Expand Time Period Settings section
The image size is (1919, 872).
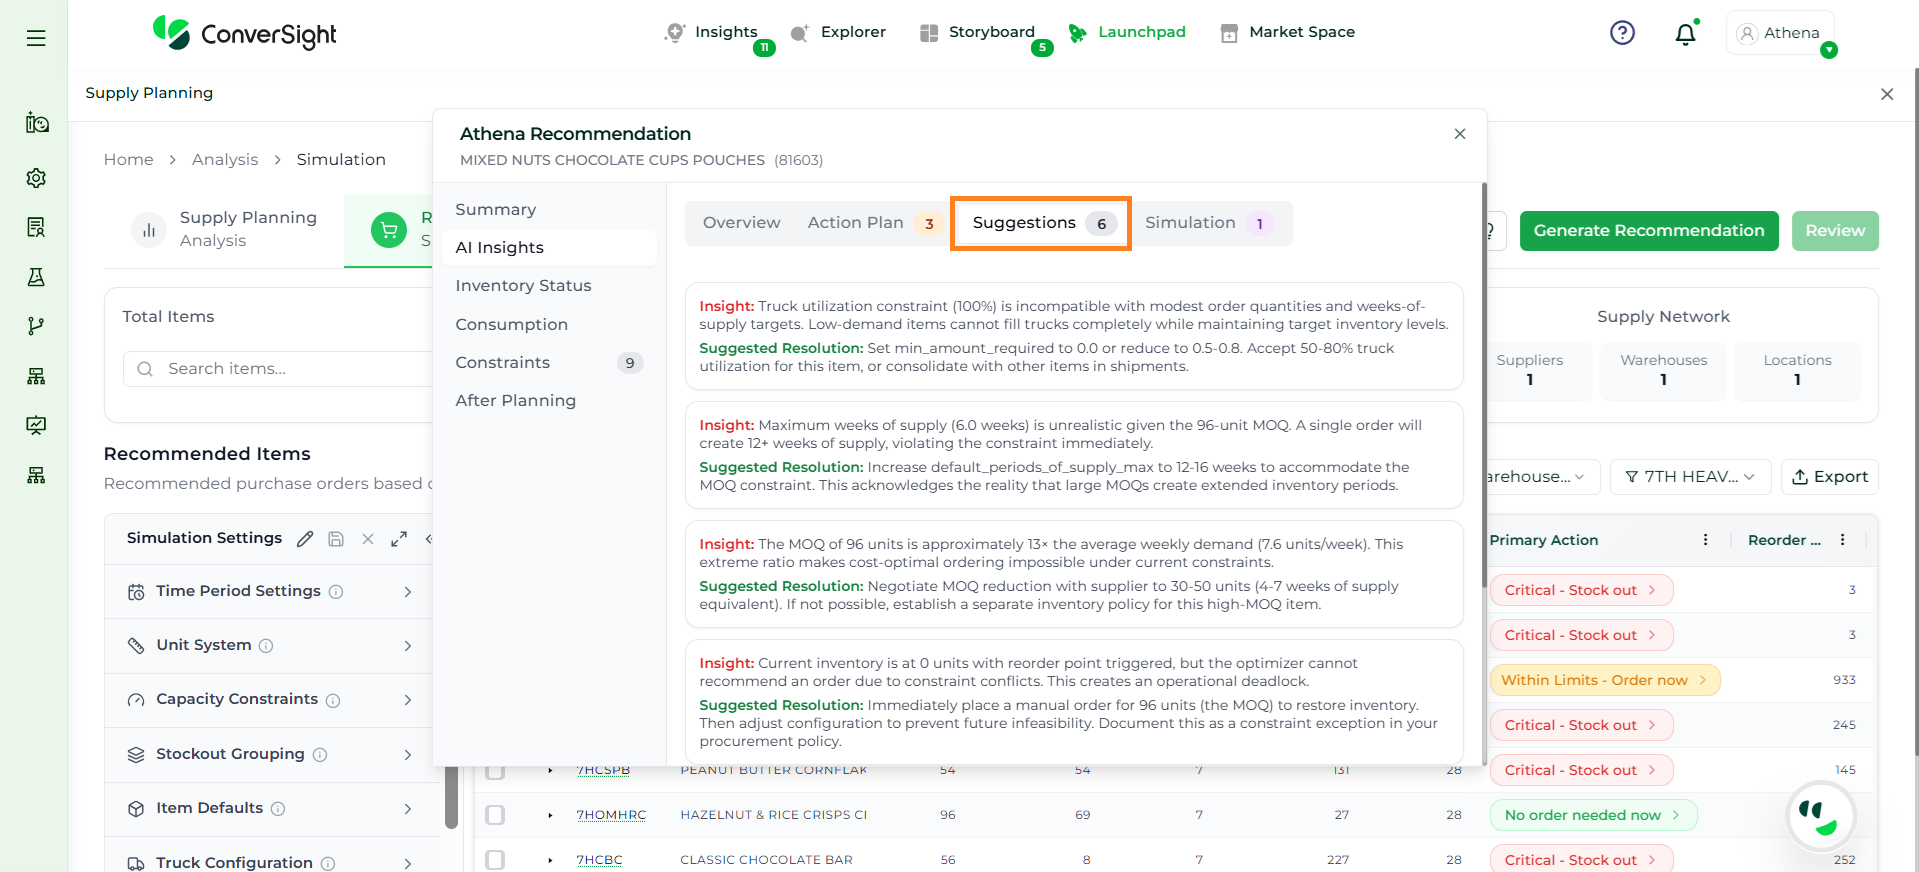[x=407, y=592]
